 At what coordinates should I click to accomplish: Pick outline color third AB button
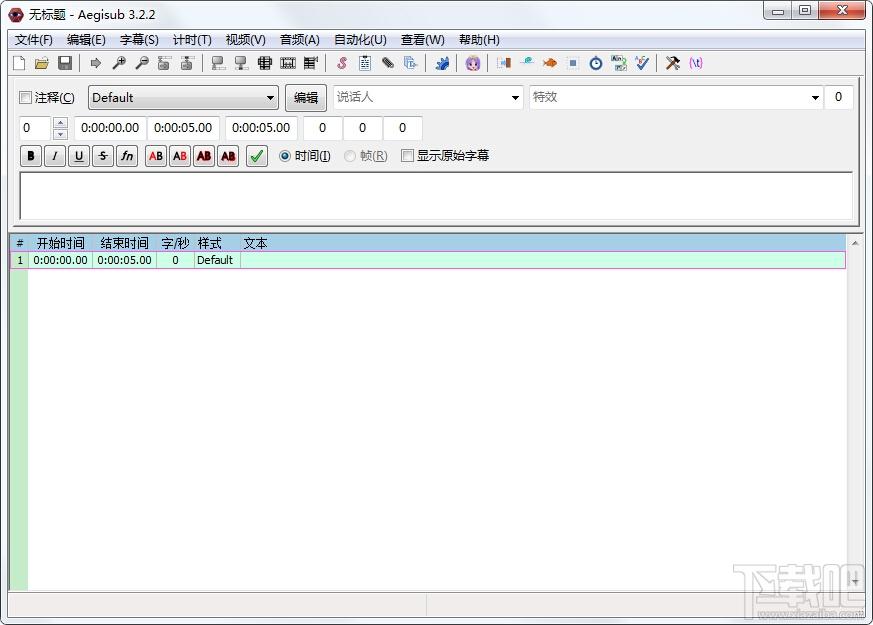[x=204, y=156]
